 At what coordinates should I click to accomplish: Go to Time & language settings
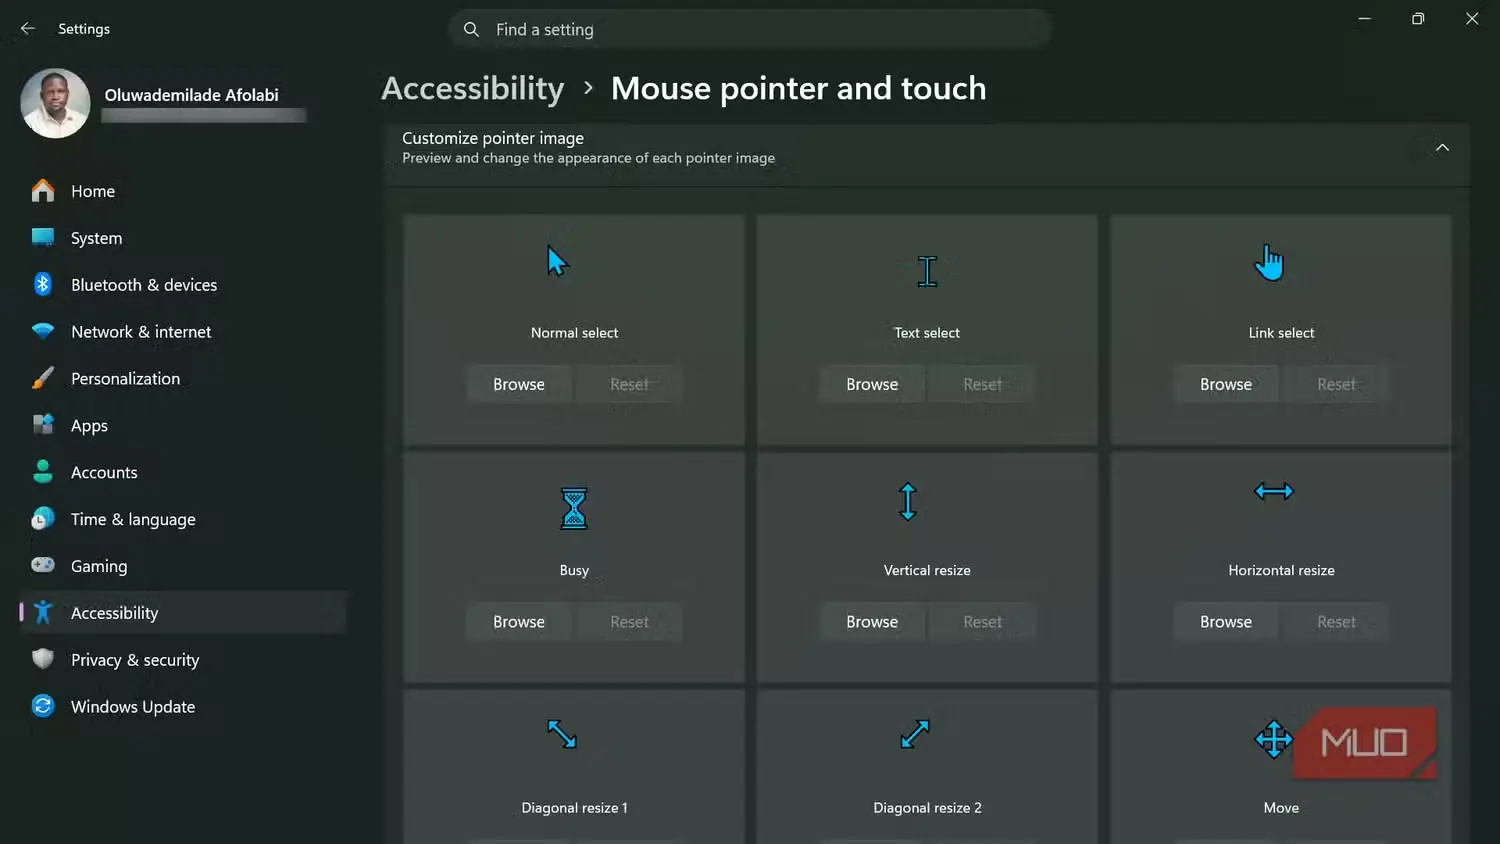pyautogui.click(x=183, y=520)
